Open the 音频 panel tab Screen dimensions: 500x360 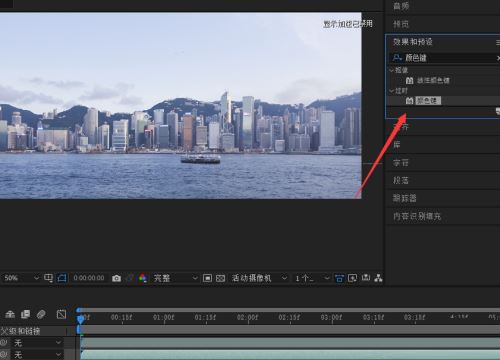(x=401, y=6)
